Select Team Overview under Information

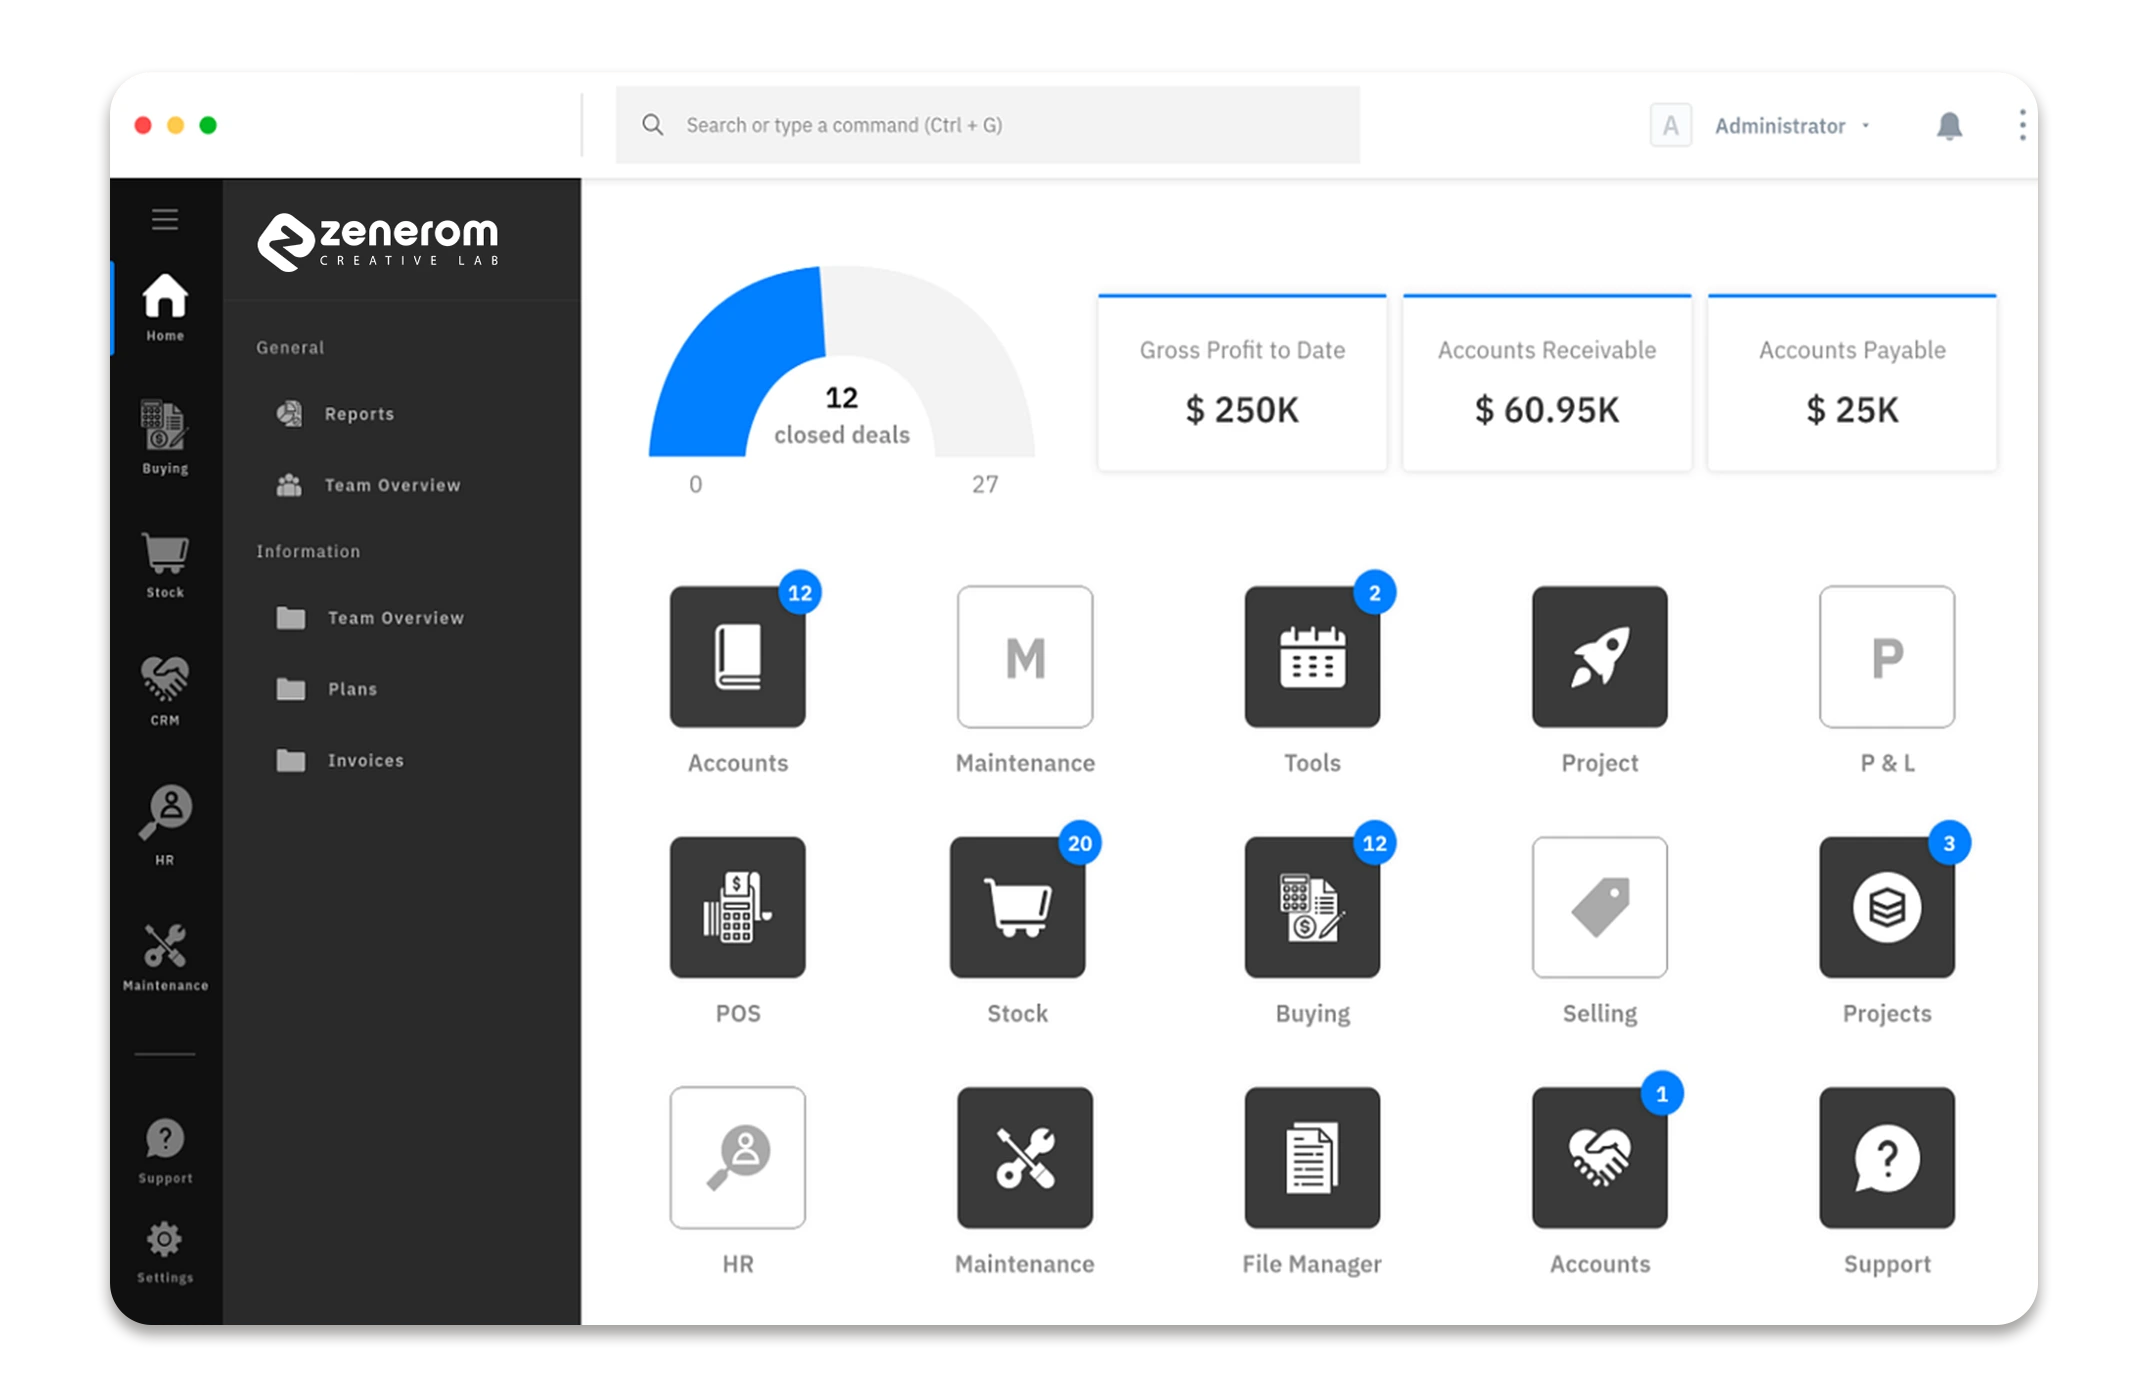coord(394,617)
